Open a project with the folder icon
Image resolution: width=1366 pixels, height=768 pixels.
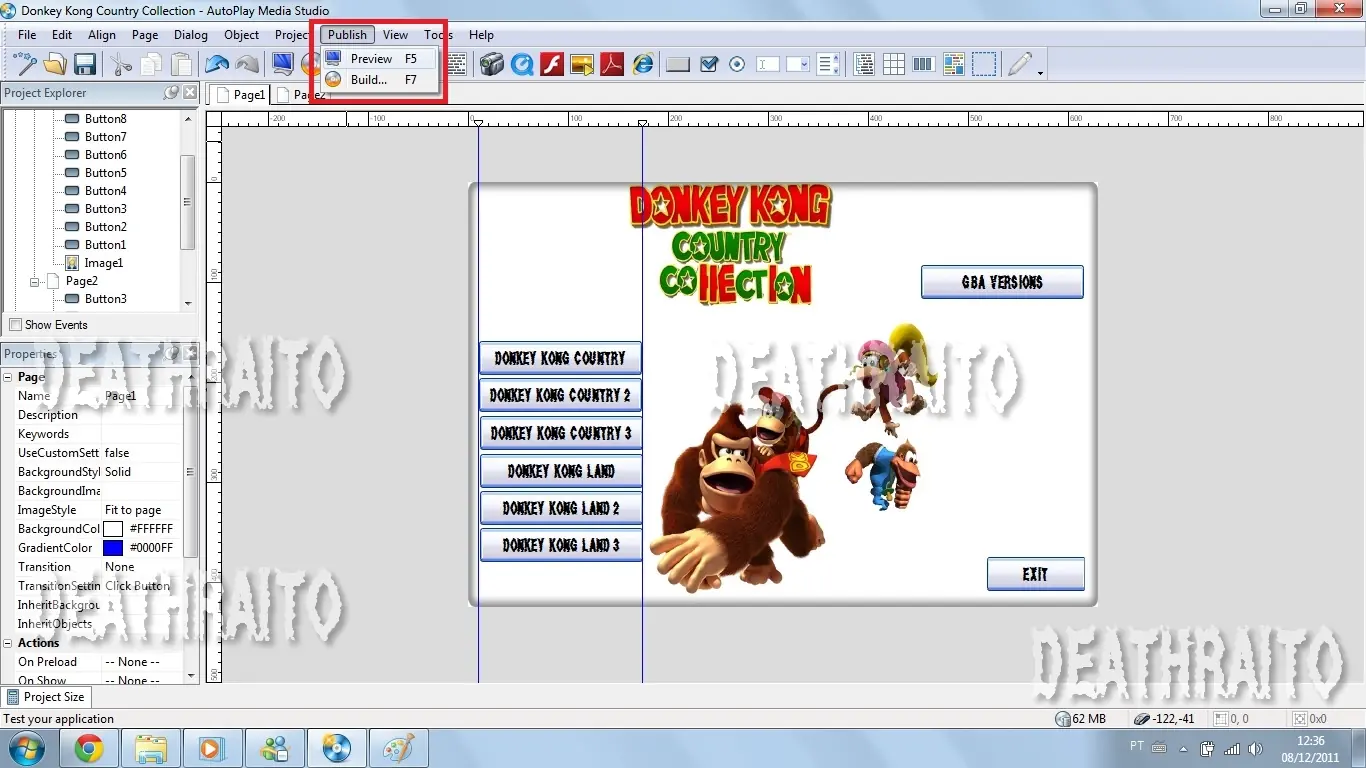pos(55,65)
